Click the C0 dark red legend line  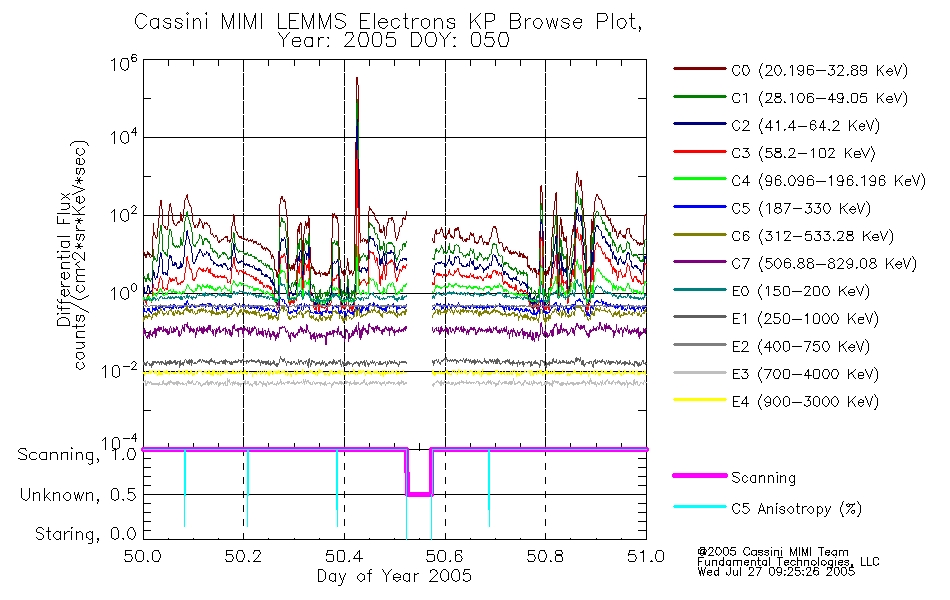pyautogui.click(x=700, y=69)
